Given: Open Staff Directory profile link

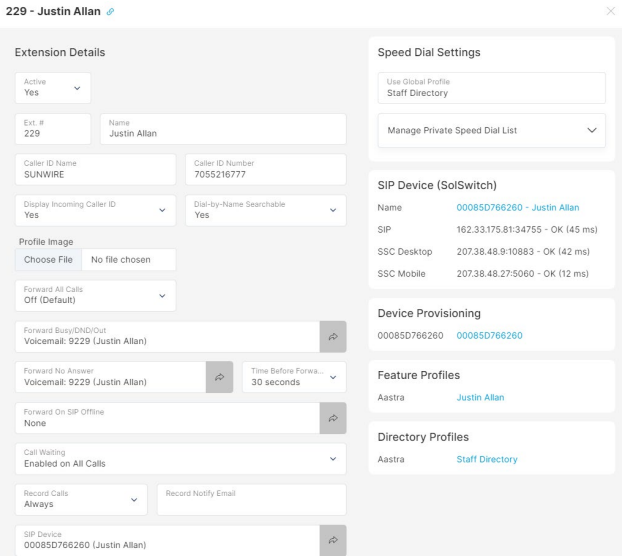Looking at the screenshot, I should (487, 459).
